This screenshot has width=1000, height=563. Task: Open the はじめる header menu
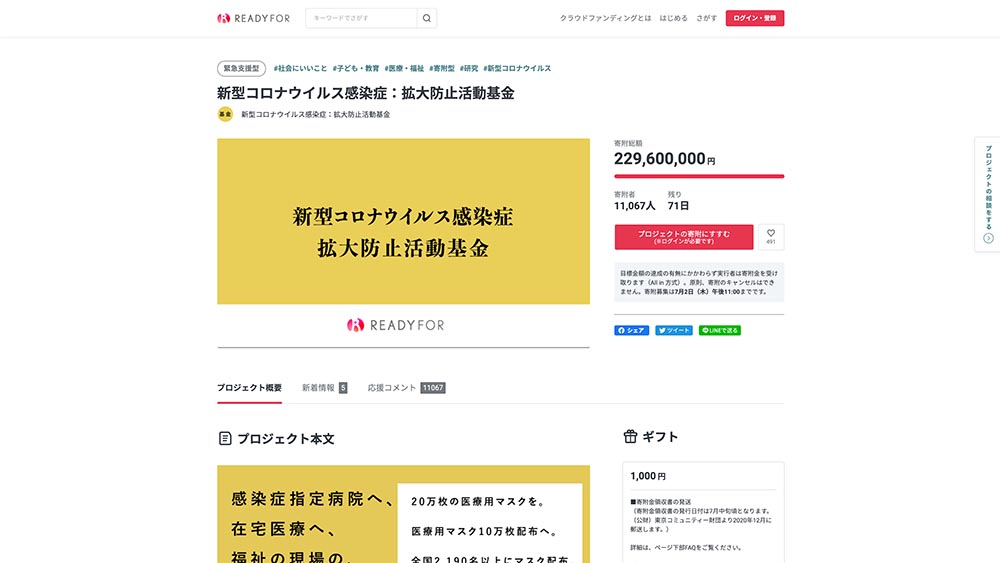[674, 18]
